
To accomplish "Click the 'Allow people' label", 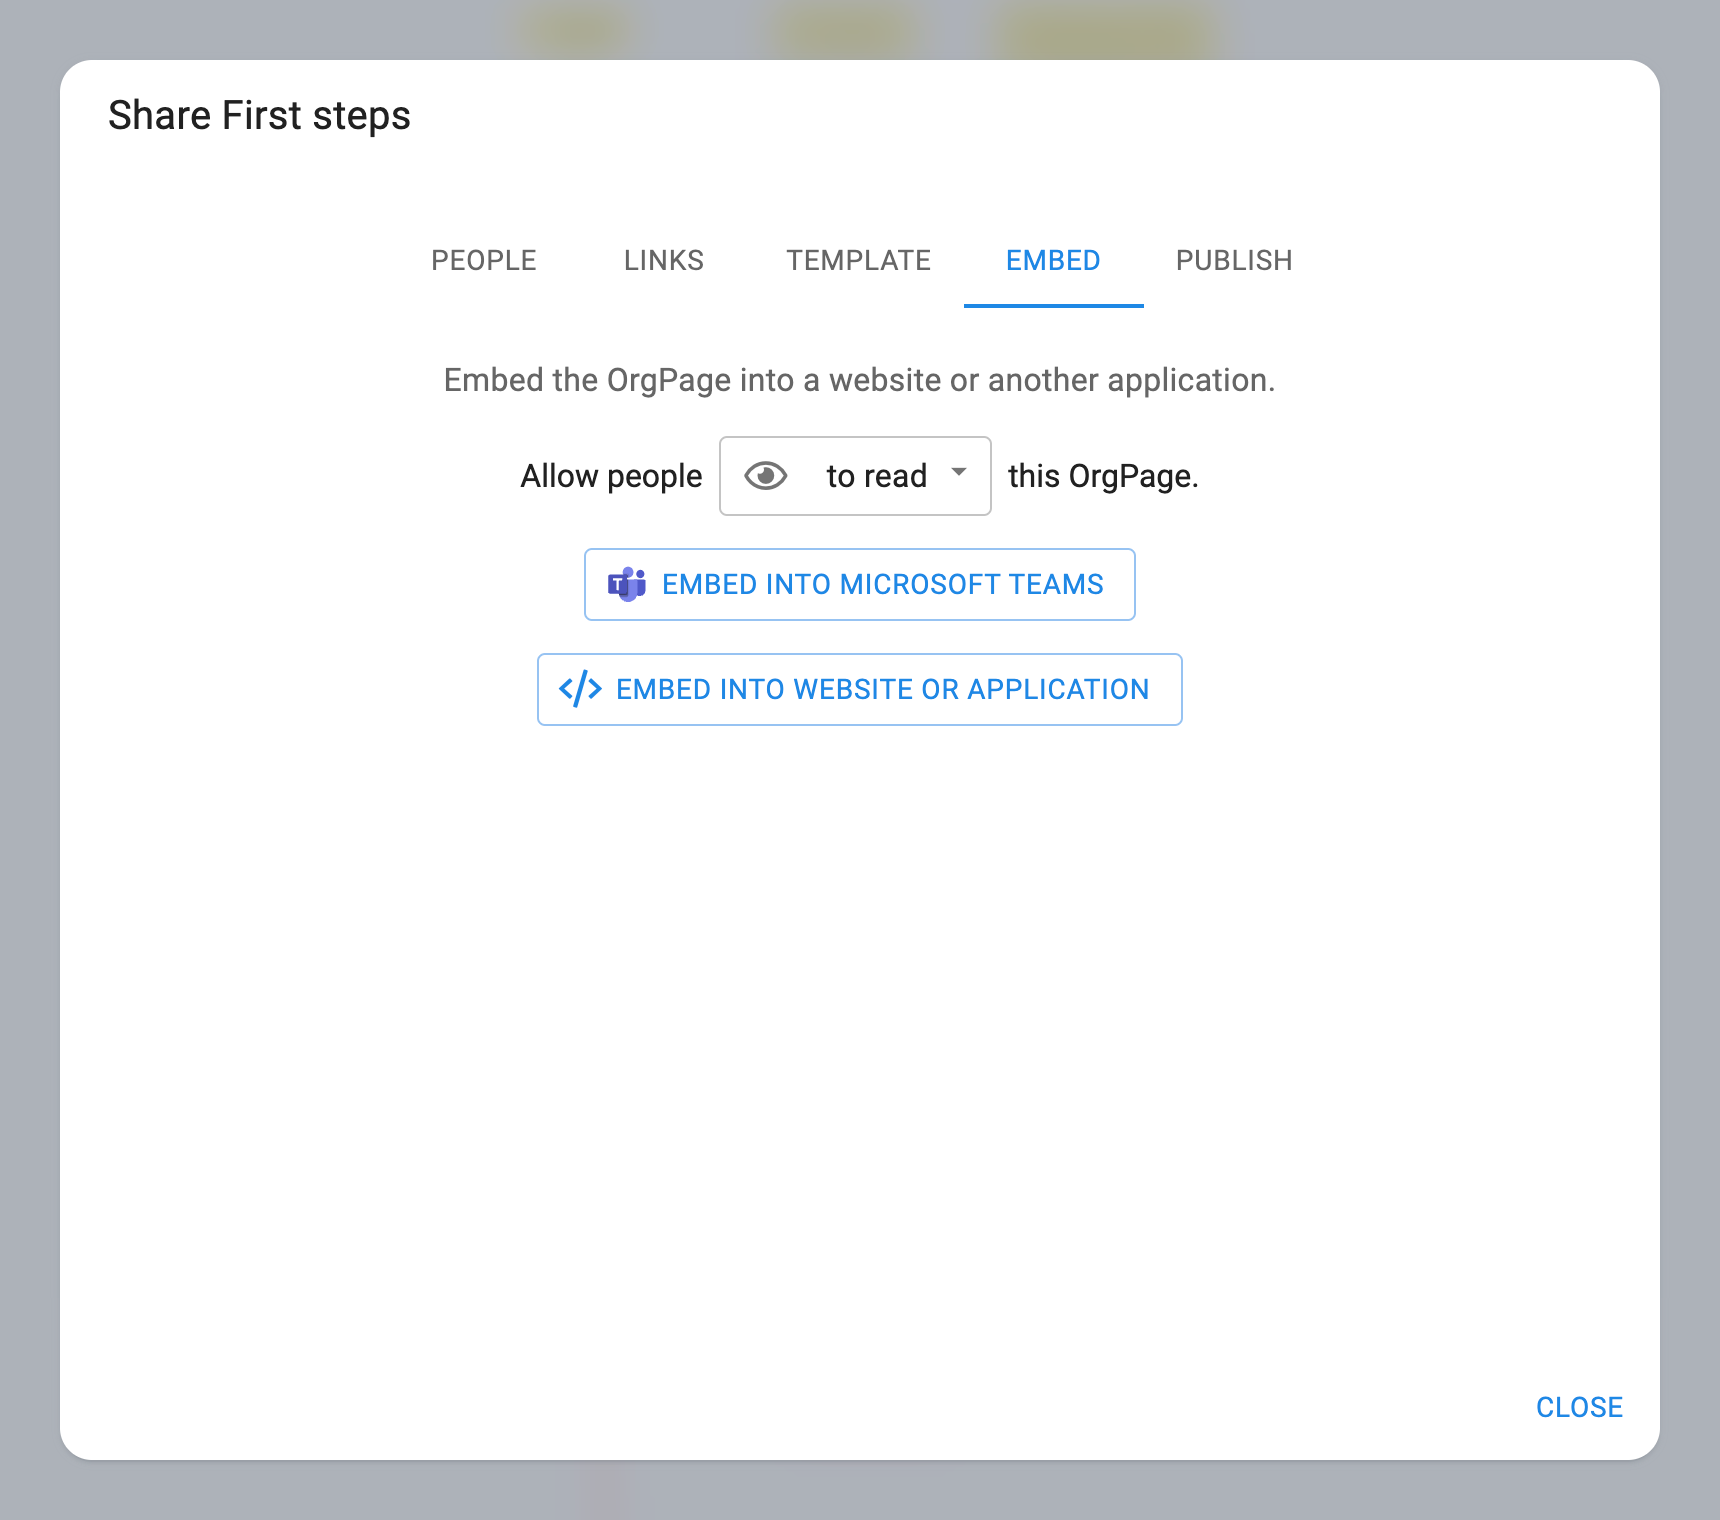I will [611, 476].
